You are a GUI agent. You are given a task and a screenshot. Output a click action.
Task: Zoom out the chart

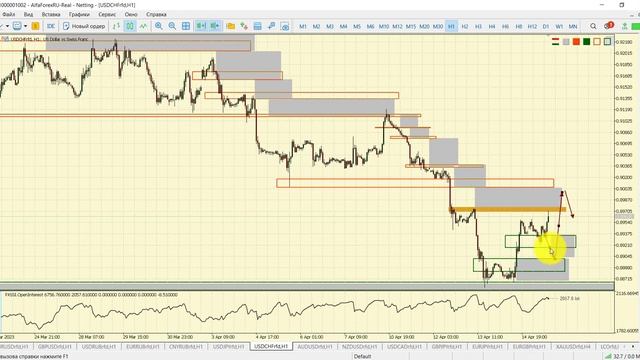point(172,26)
